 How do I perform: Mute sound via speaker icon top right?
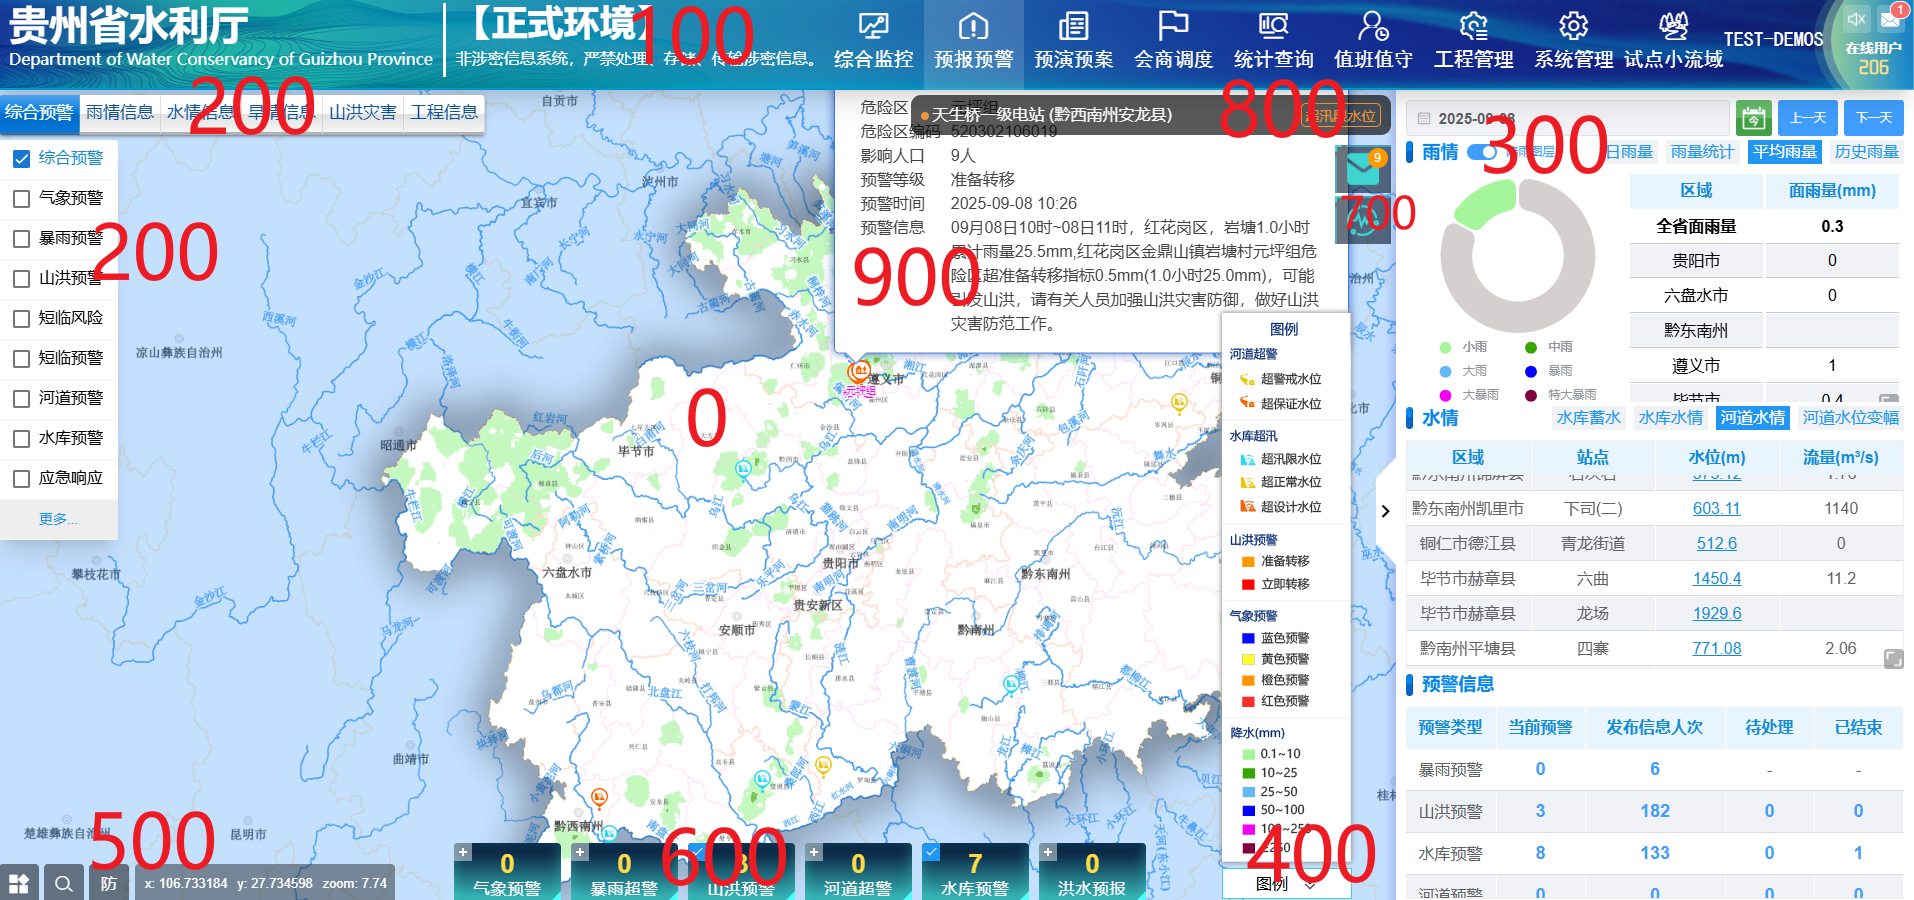coord(1855,18)
